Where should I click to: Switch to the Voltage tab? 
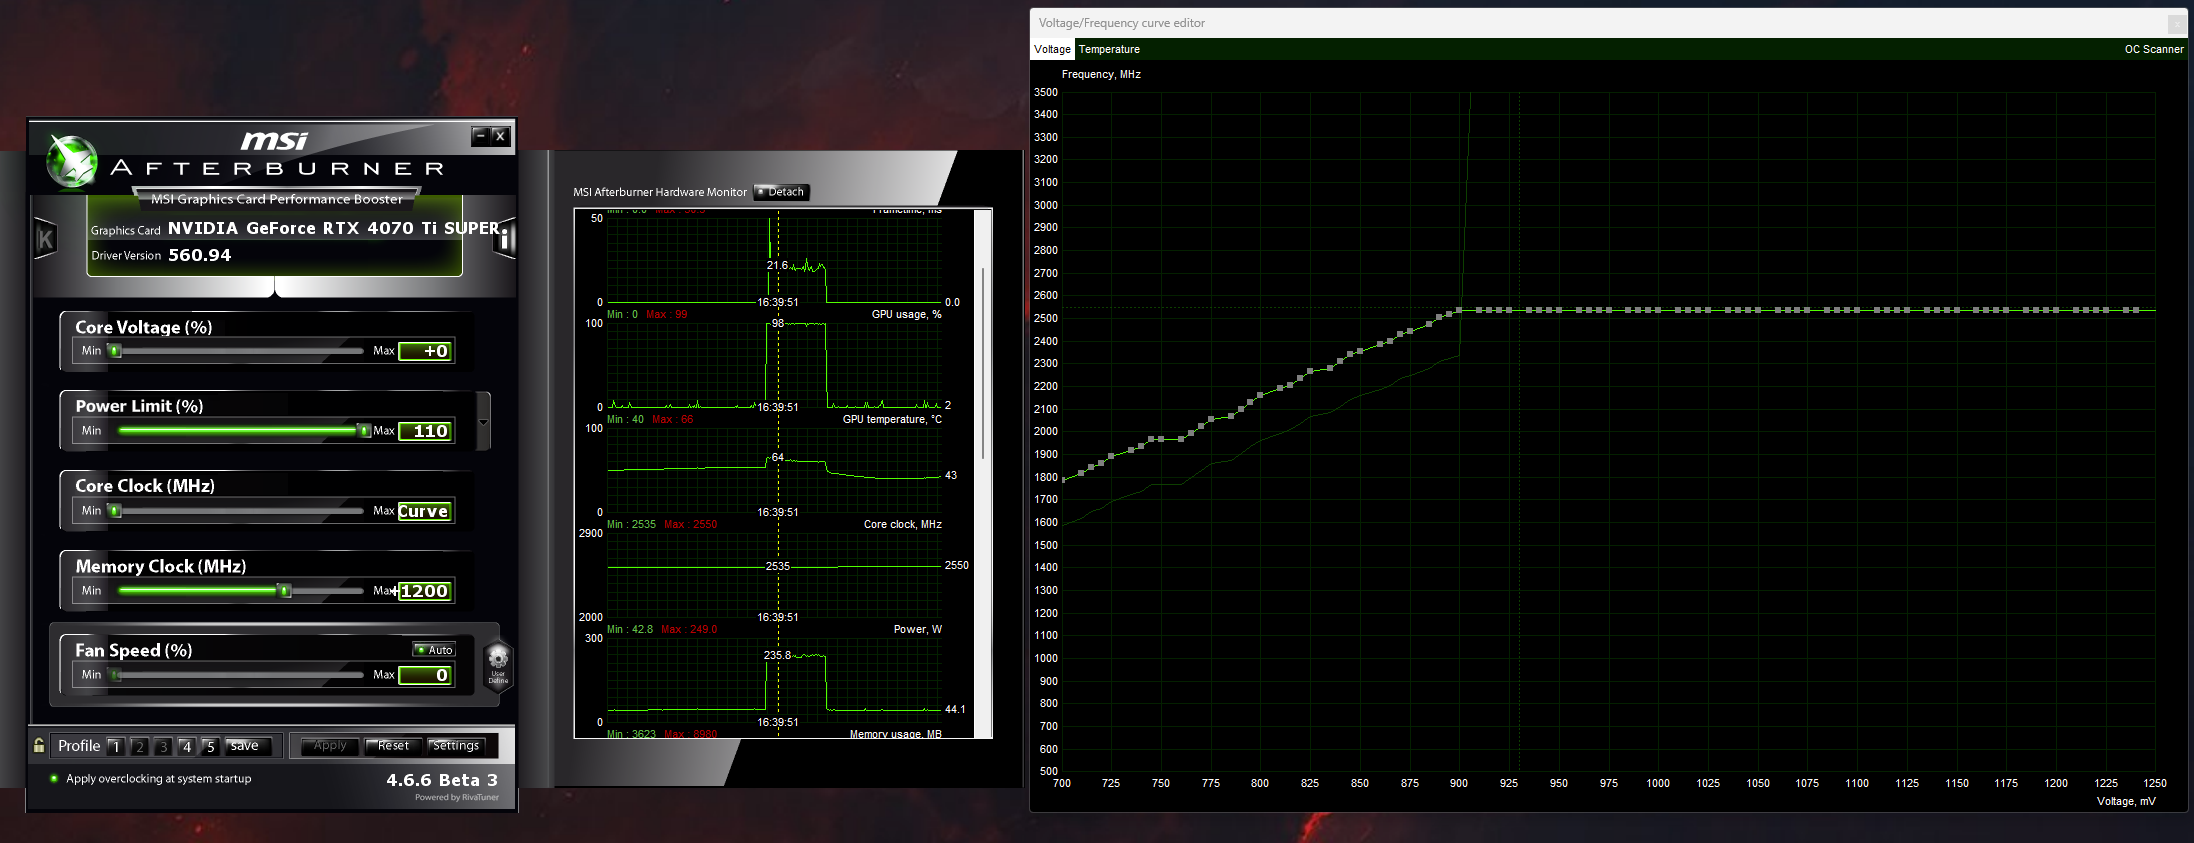1052,49
